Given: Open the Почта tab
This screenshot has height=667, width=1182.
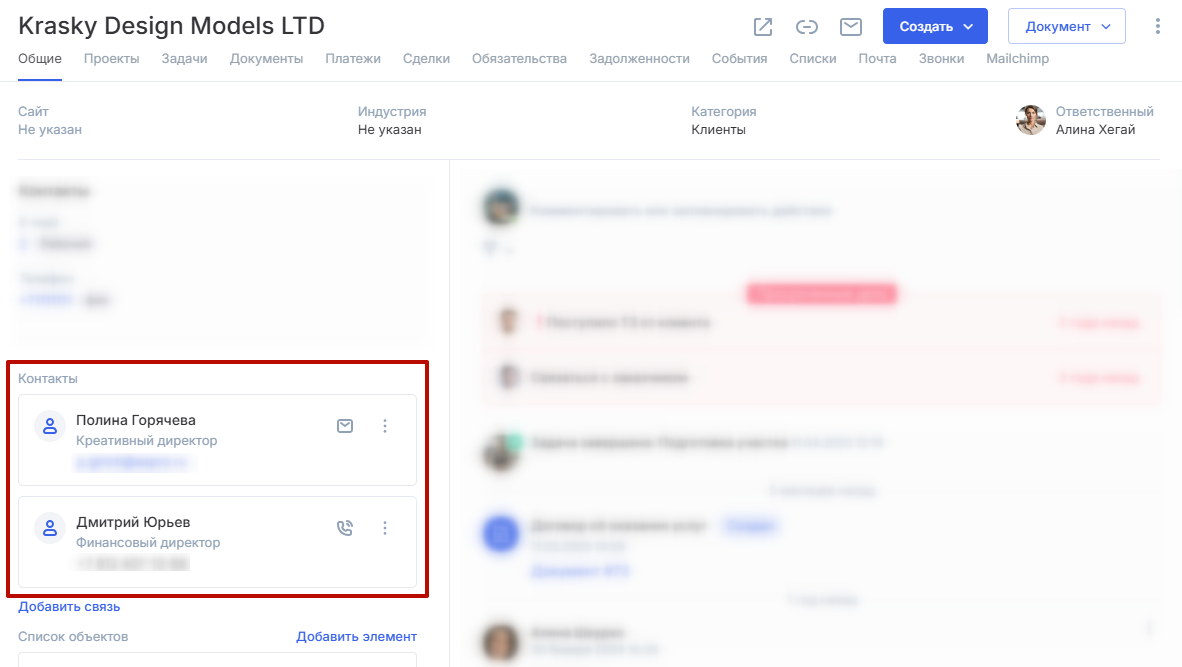Looking at the screenshot, I should [x=877, y=59].
